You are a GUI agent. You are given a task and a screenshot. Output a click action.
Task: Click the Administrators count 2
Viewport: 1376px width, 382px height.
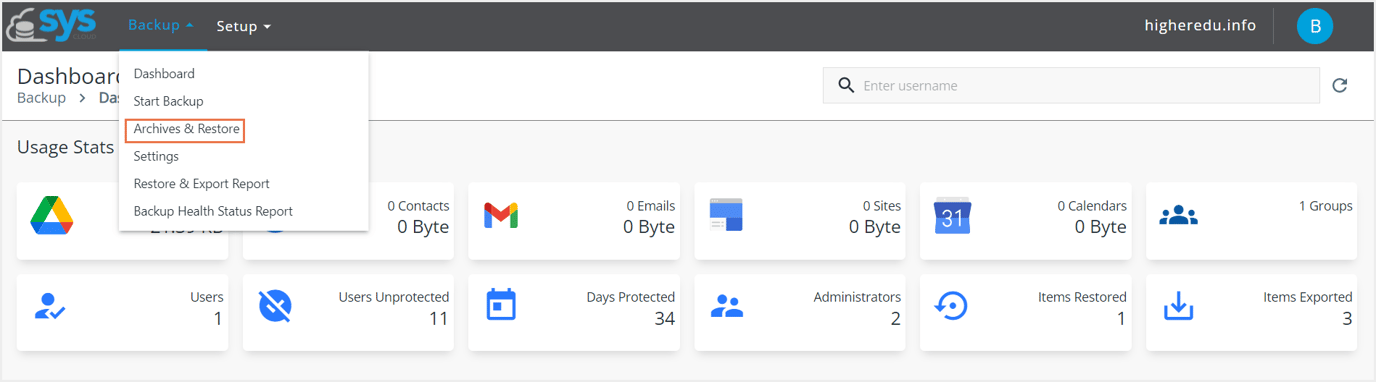[896, 319]
